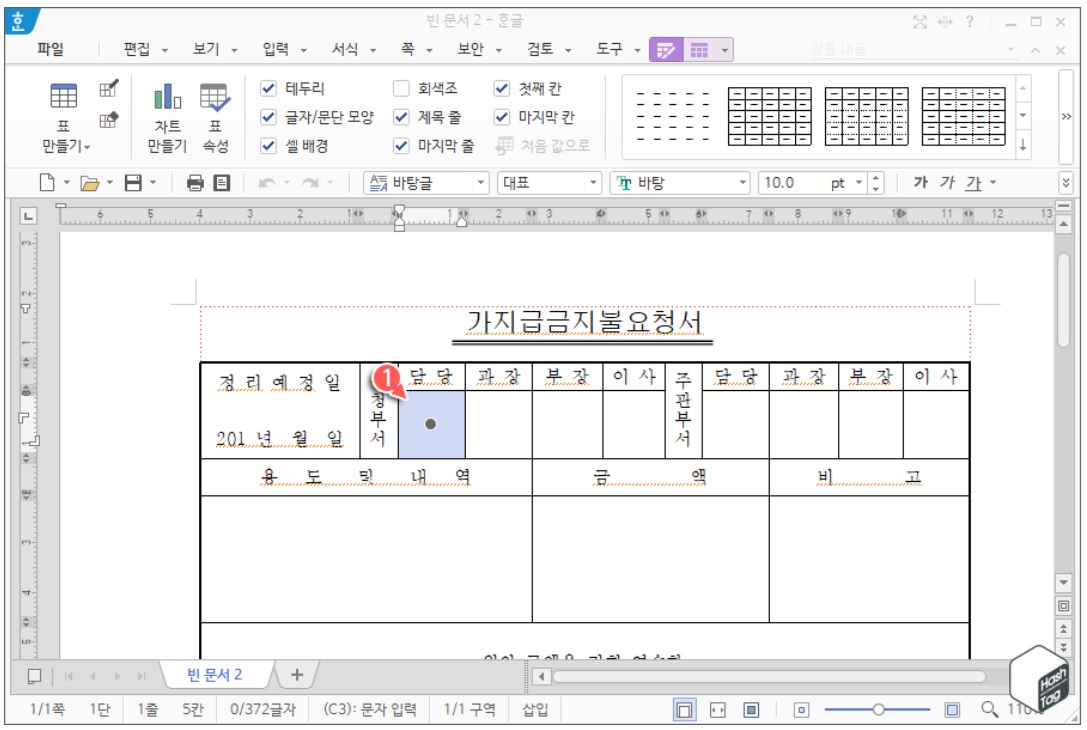Viewport: 1087px width, 730px height.
Task: Click the undo arrow icon
Action: click(x=267, y=183)
